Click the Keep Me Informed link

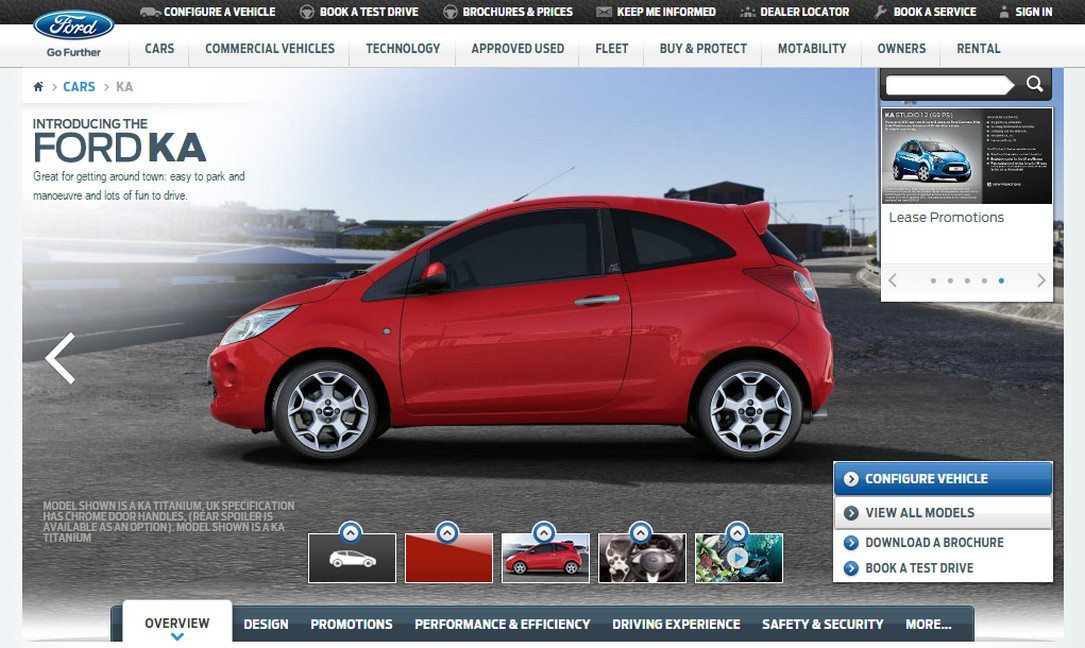666,12
